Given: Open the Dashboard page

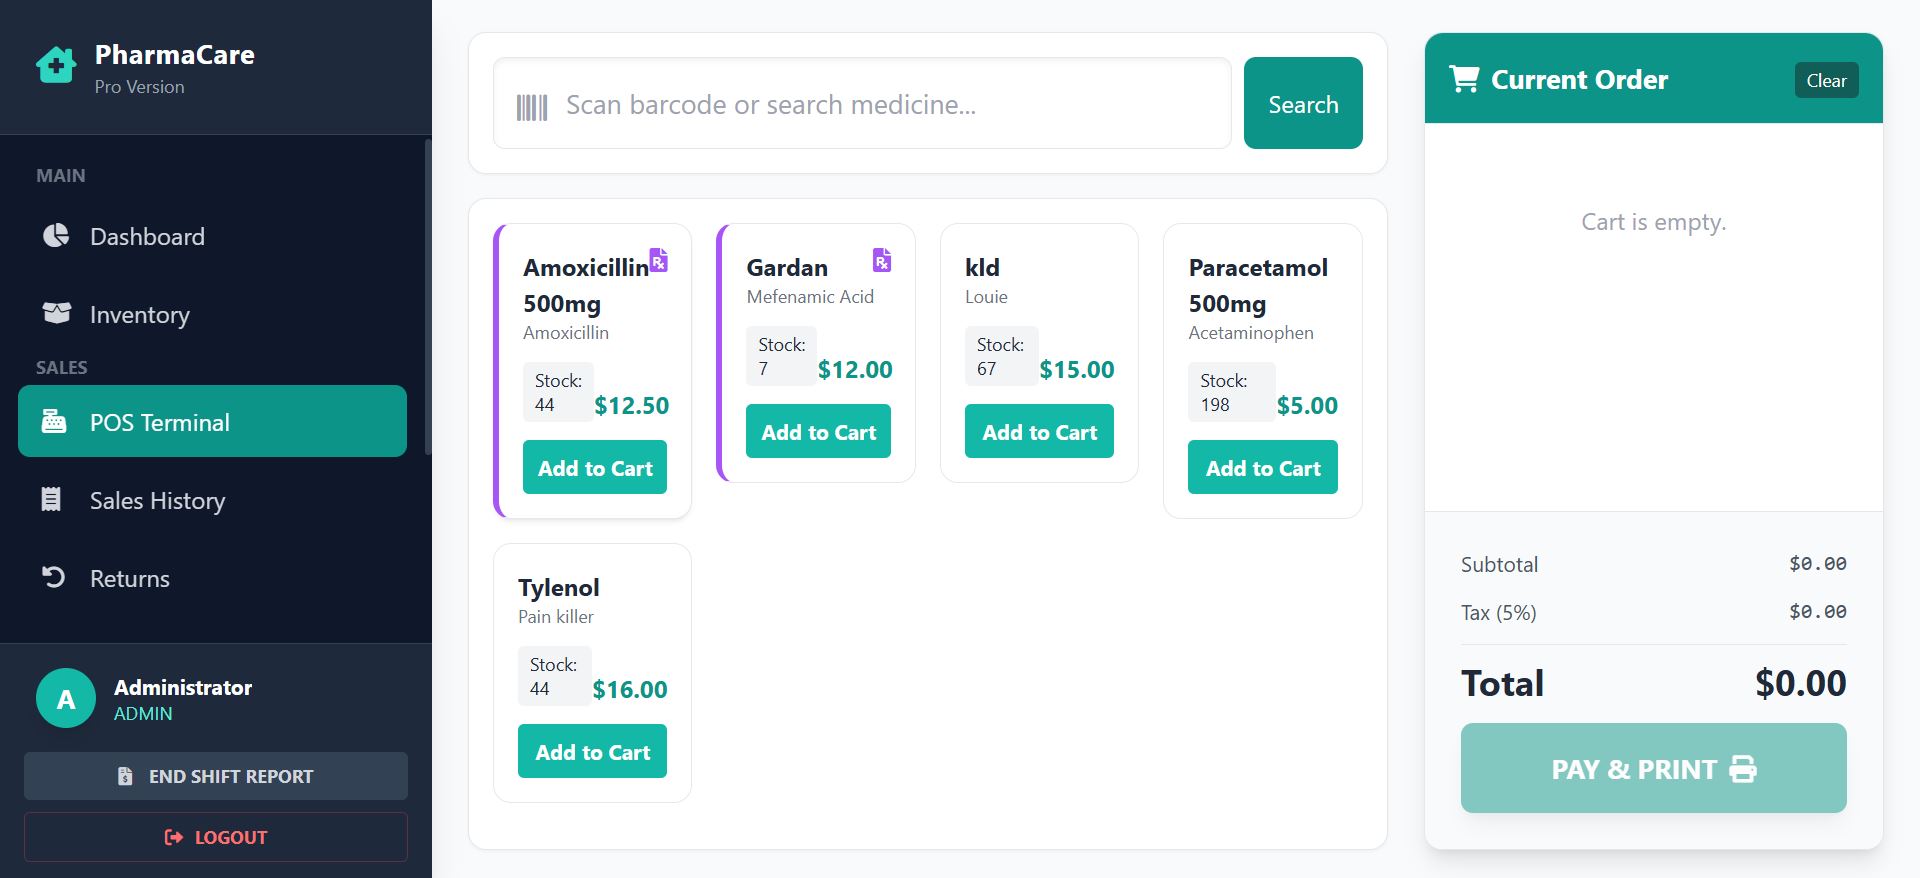Looking at the screenshot, I should pyautogui.click(x=212, y=236).
